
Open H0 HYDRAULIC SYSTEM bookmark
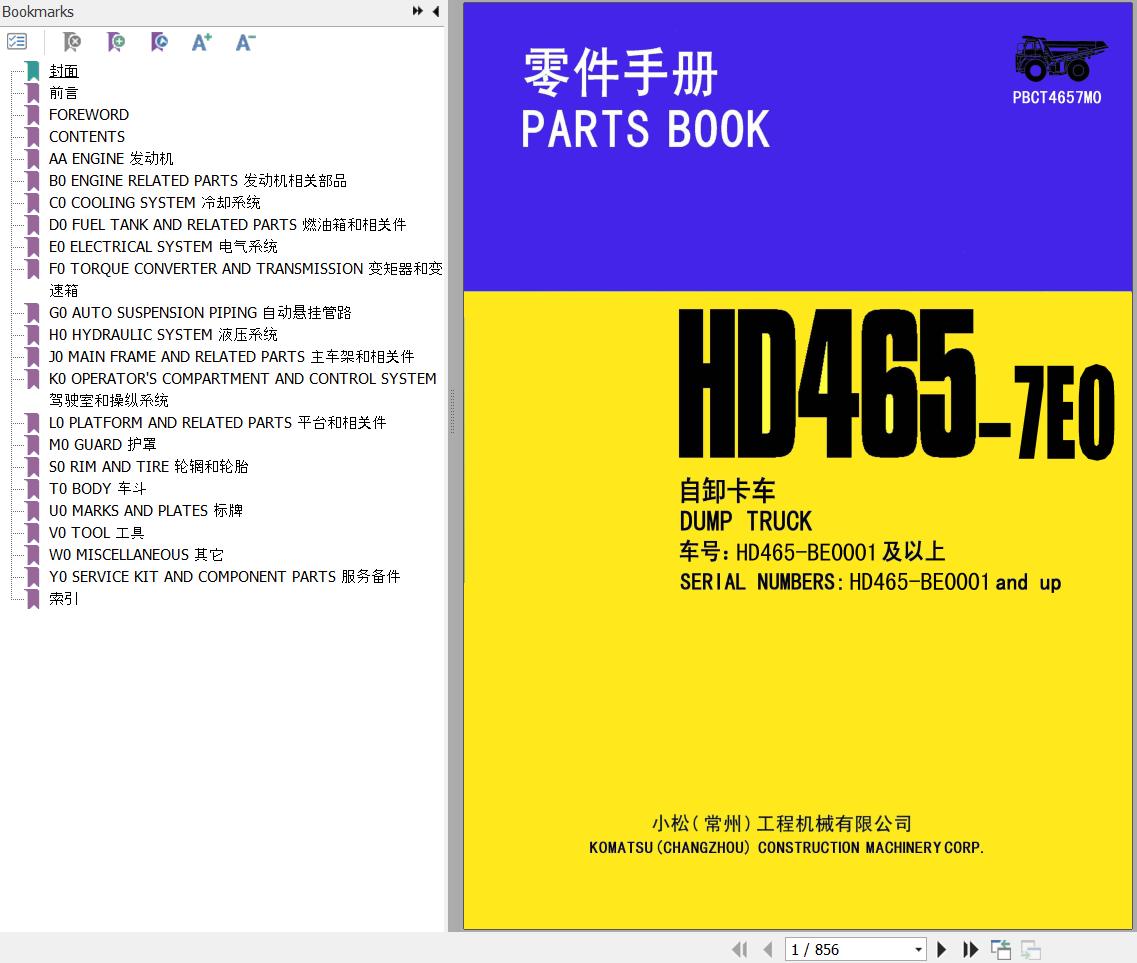point(163,334)
